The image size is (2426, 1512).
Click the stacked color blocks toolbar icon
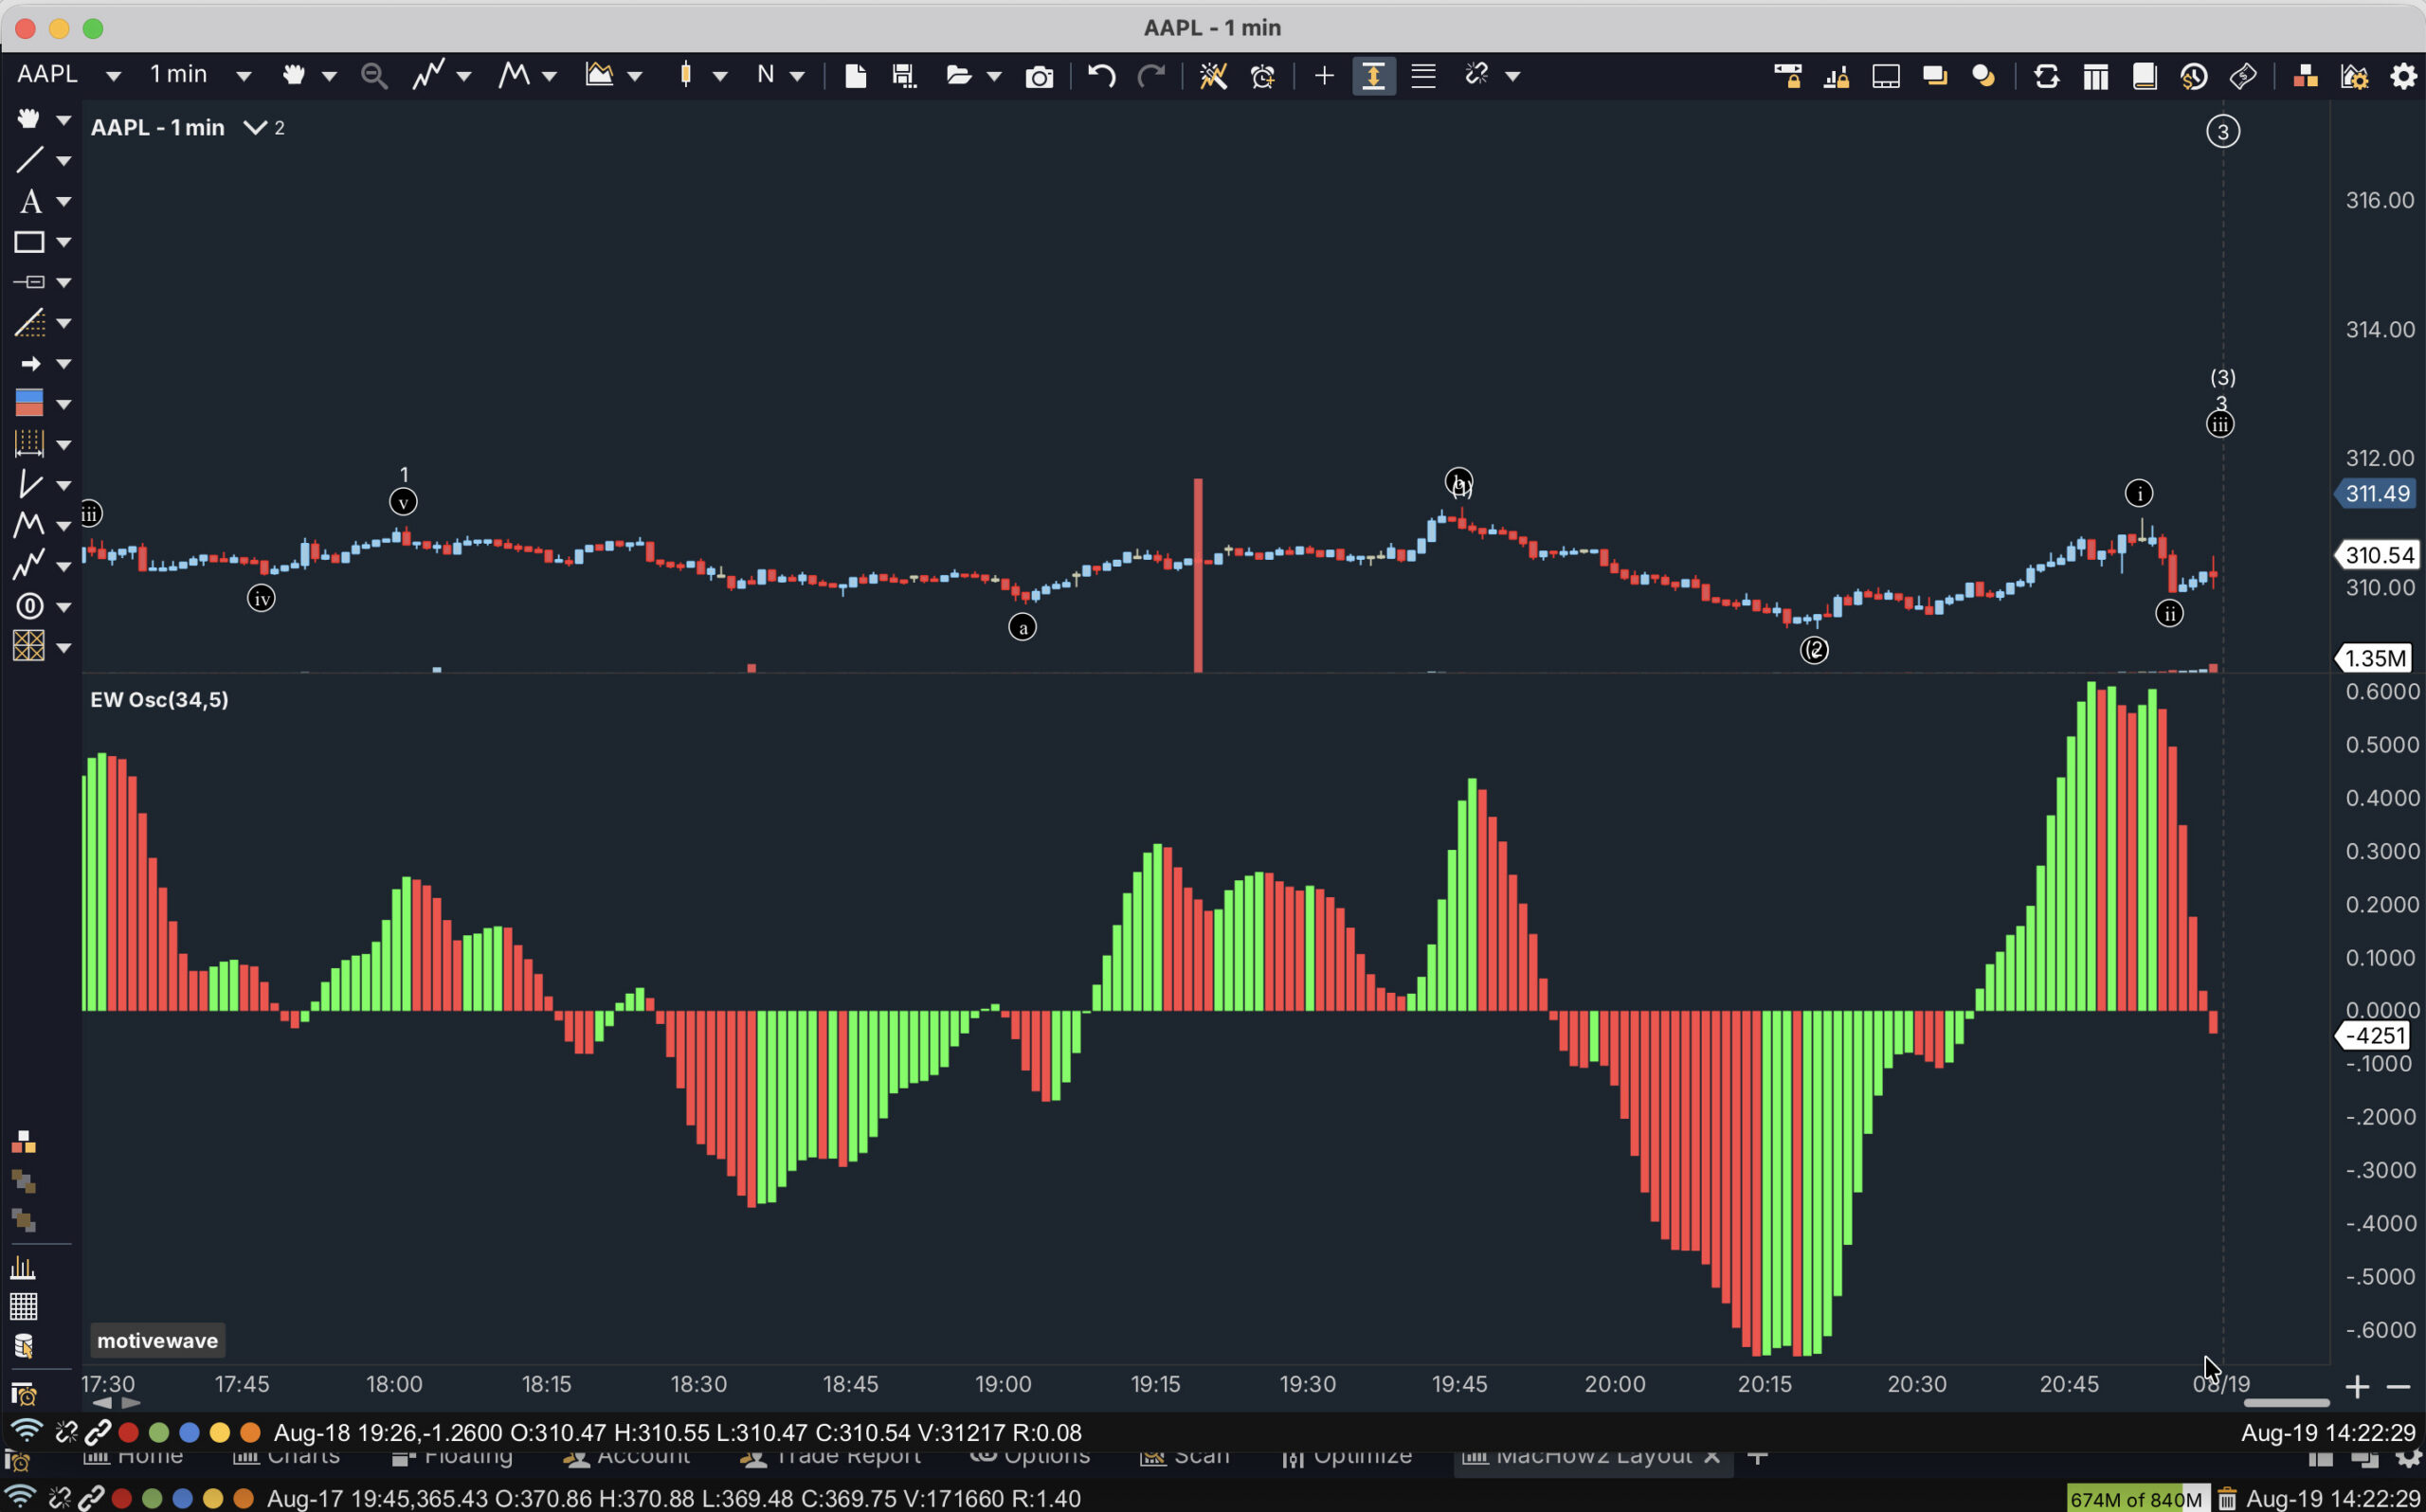coord(2305,76)
